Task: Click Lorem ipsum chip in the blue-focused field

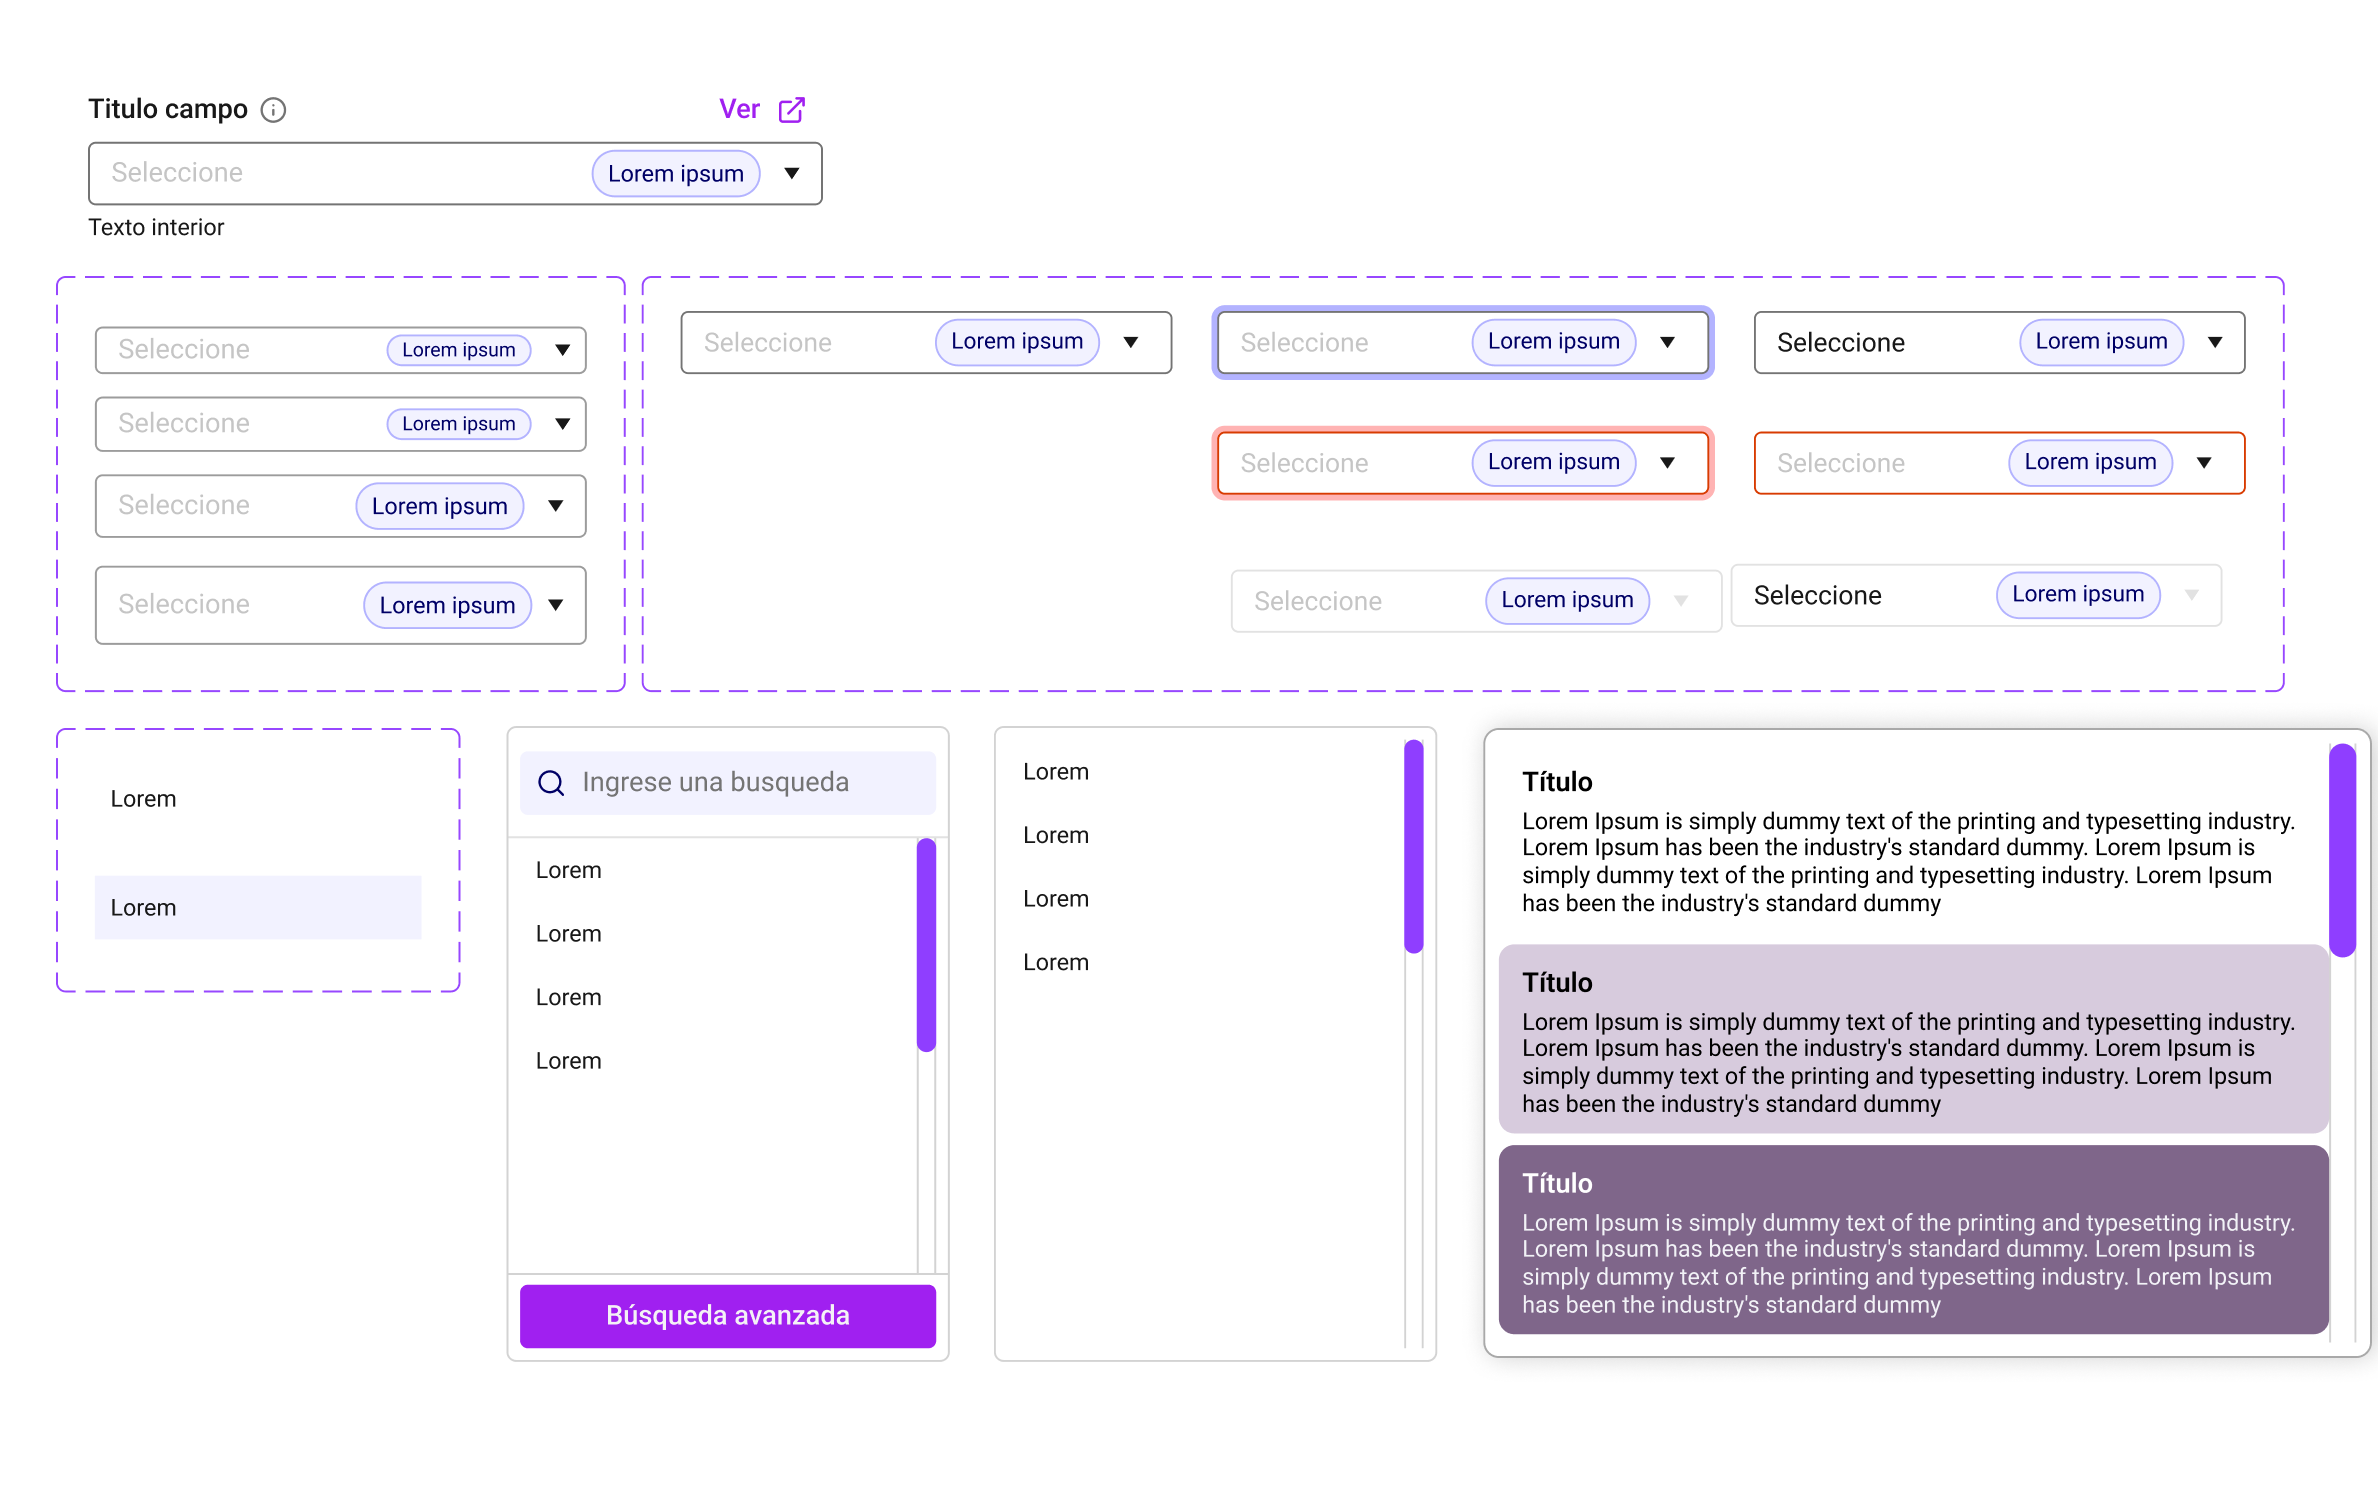Action: (1554, 342)
